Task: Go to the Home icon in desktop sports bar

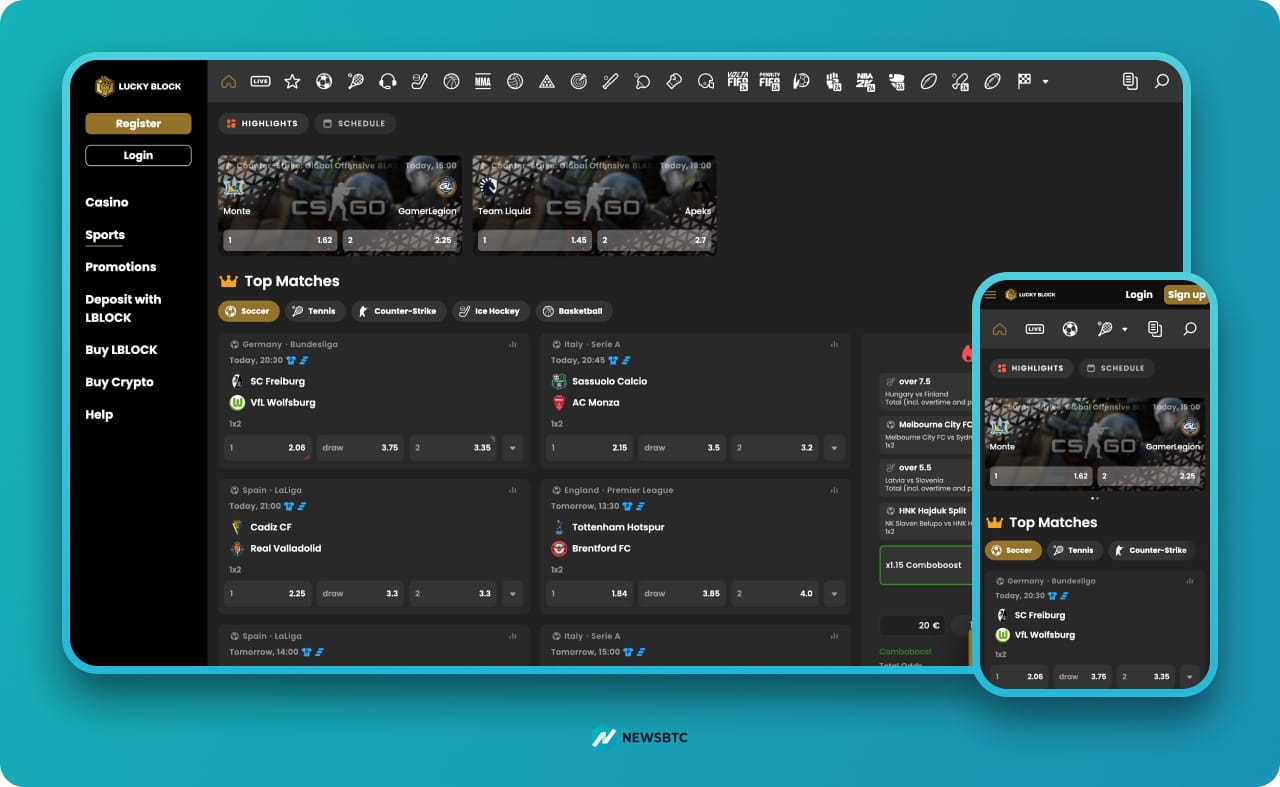Action: 228,81
